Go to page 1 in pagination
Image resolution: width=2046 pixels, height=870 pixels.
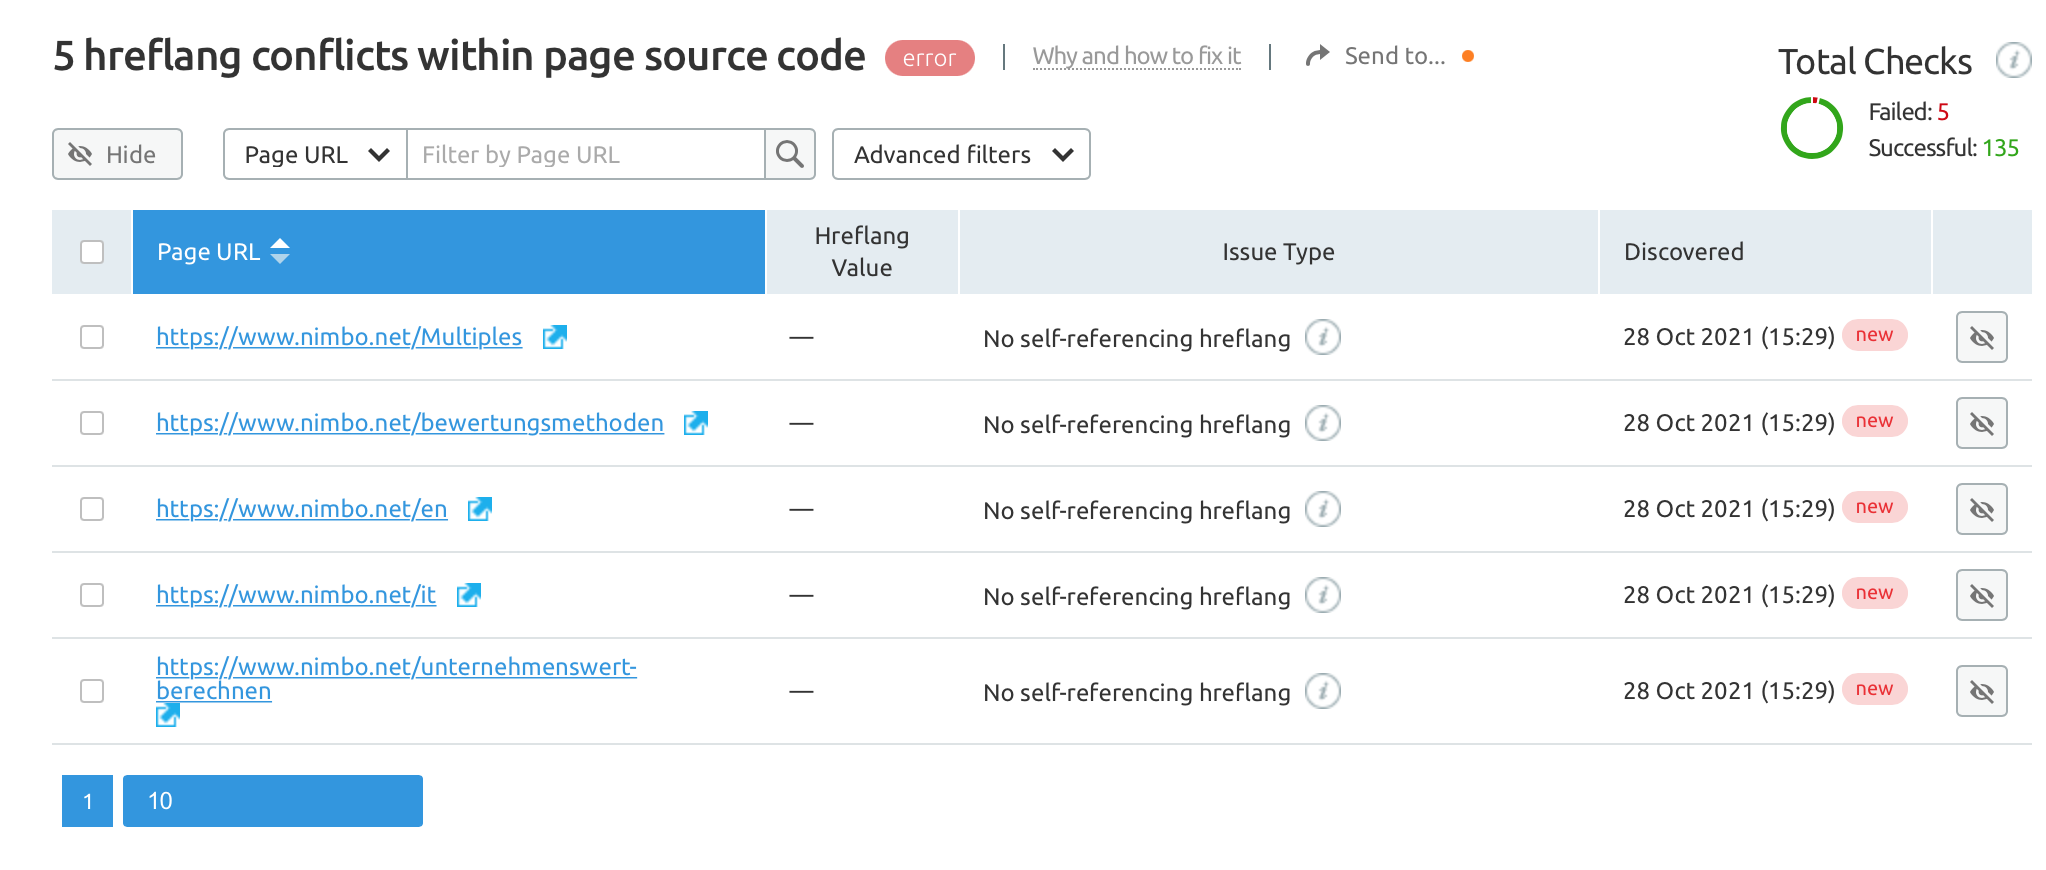87,801
